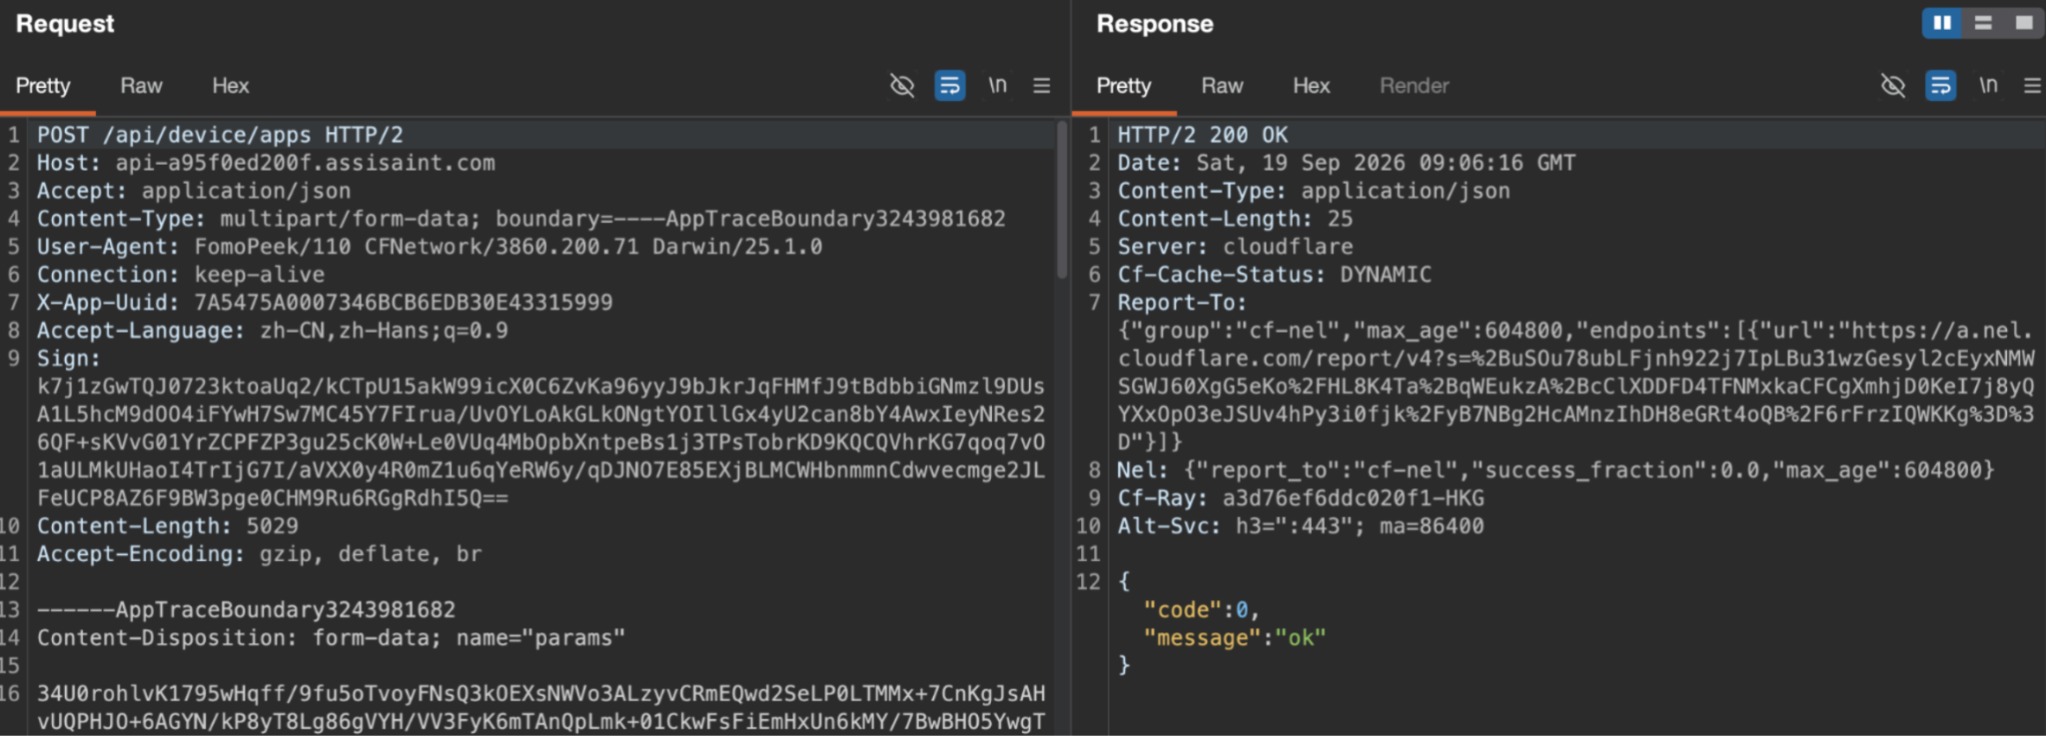Toggle word wrap in Request panel
The height and width of the screenshot is (737, 2046).
(x=949, y=86)
